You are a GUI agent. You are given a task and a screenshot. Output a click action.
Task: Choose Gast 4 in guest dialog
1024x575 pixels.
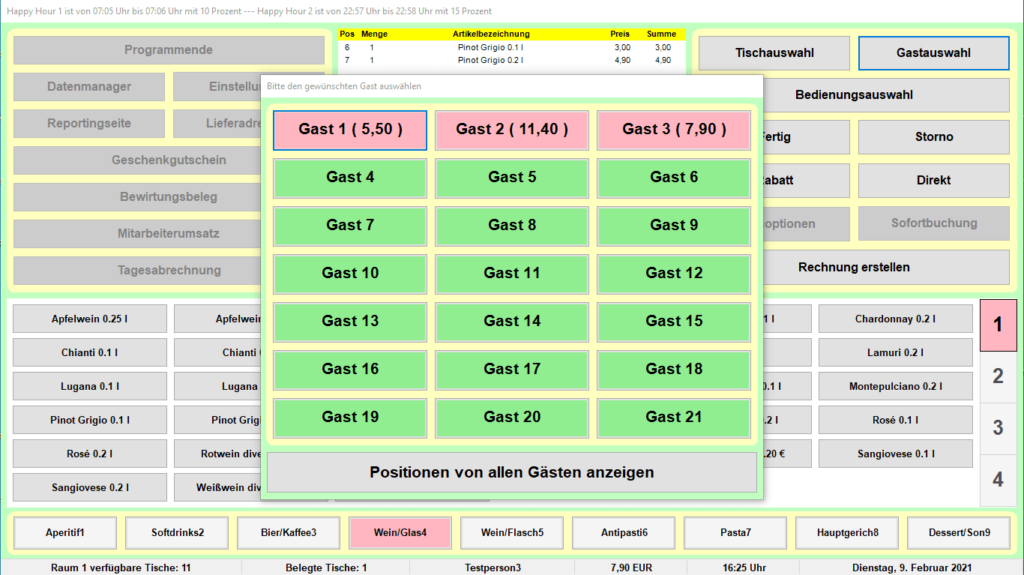coord(350,178)
